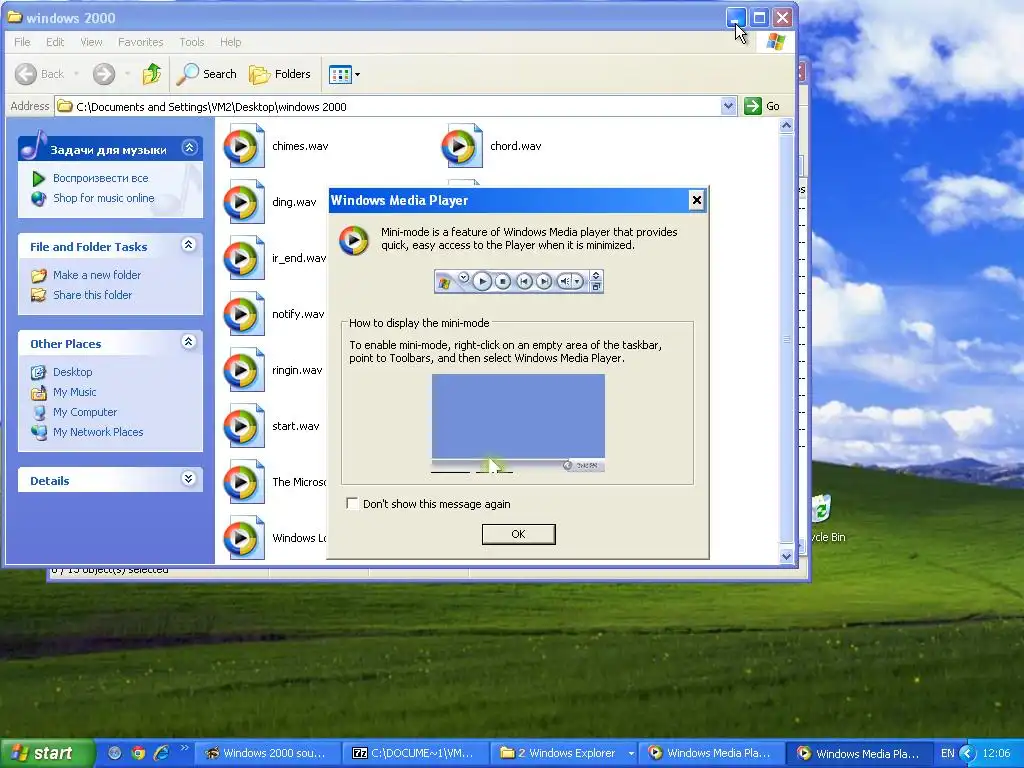Click Windows flag logo in explorer toolbar
1024x768 pixels.
coord(776,42)
